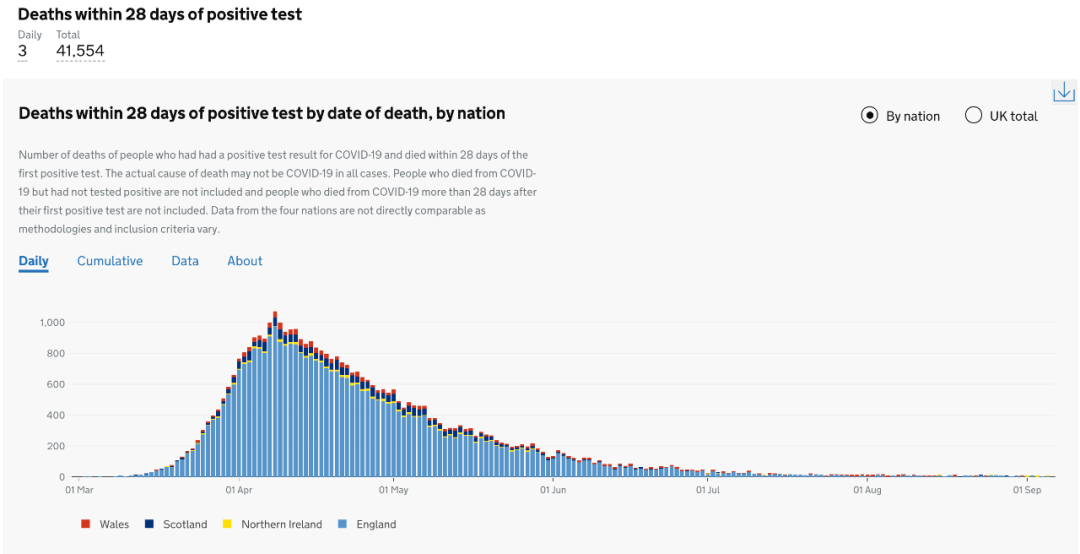
Task: Click the Northern Ireland yellow legend swatch
Action: pyautogui.click(x=227, y=524)
